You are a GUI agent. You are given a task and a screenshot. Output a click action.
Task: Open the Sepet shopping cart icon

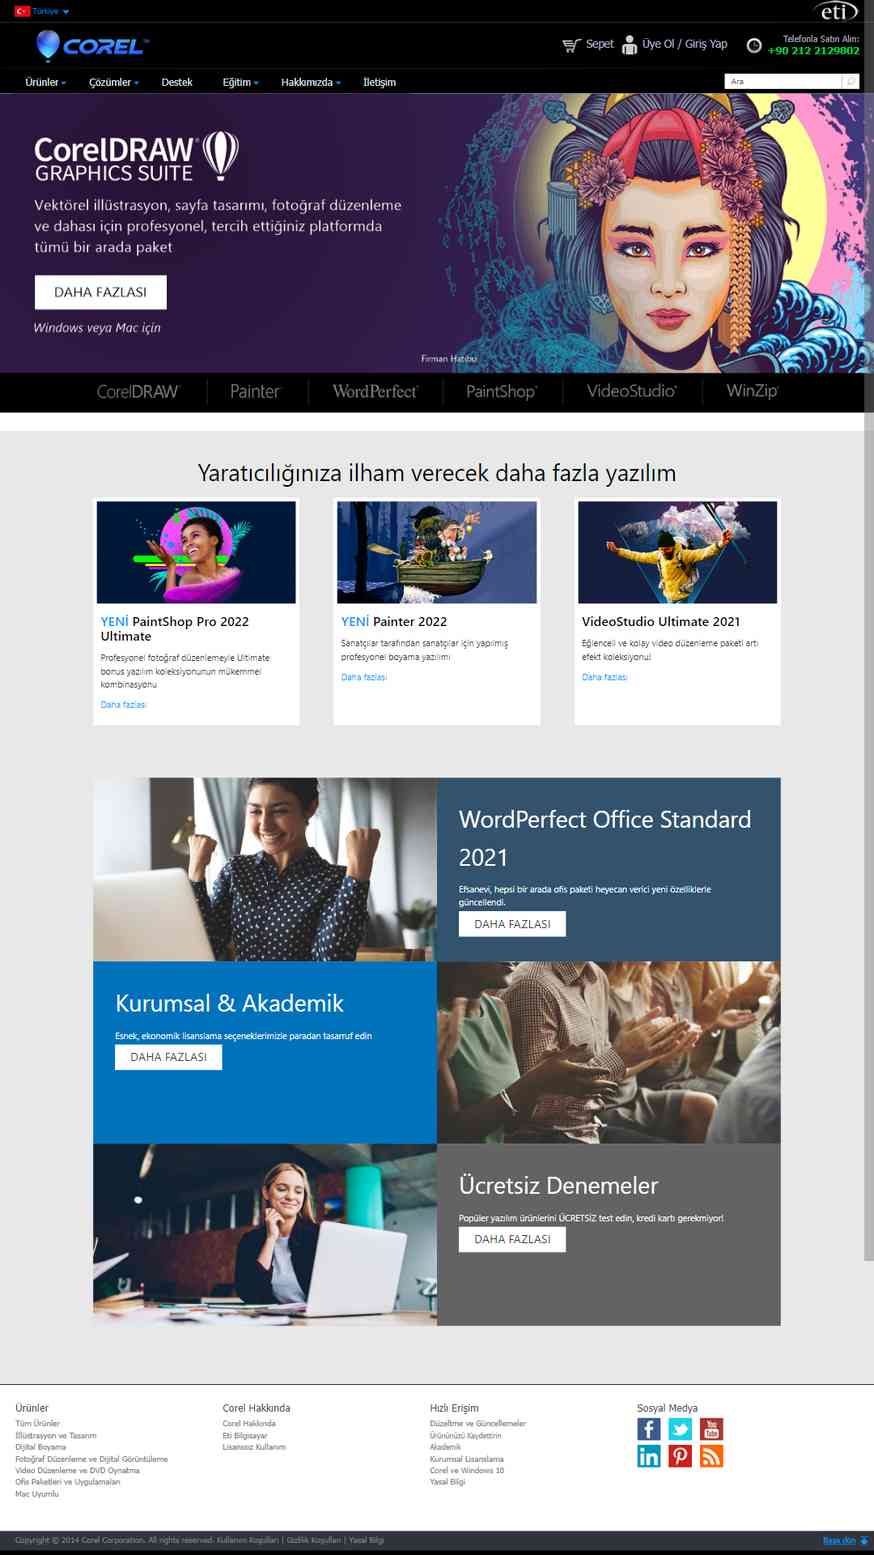571,45
